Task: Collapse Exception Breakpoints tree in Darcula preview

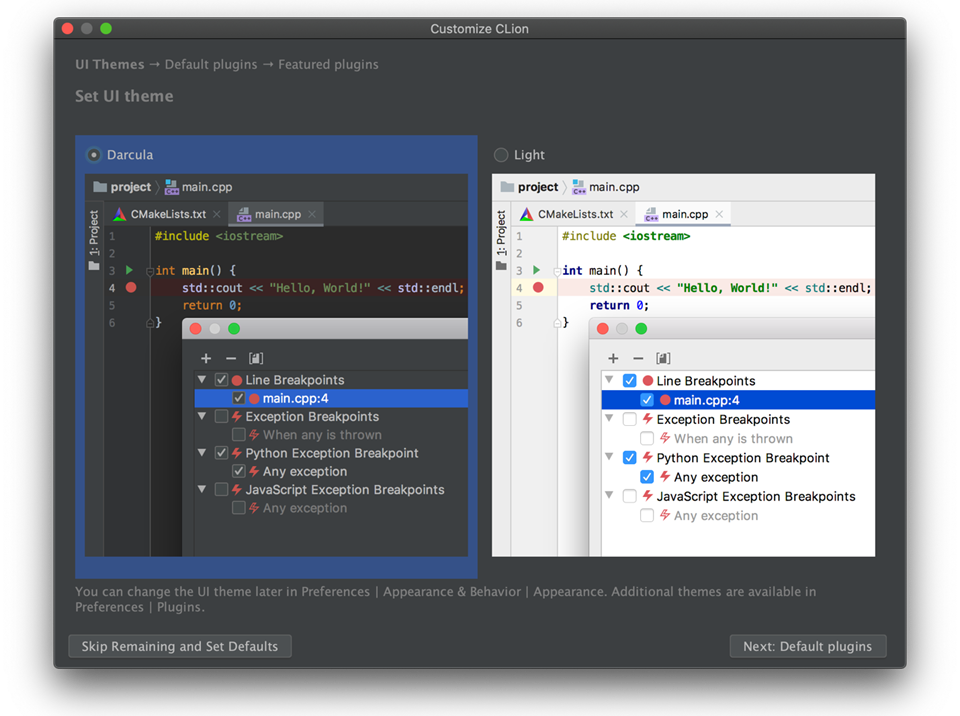Action: [202, 416]
